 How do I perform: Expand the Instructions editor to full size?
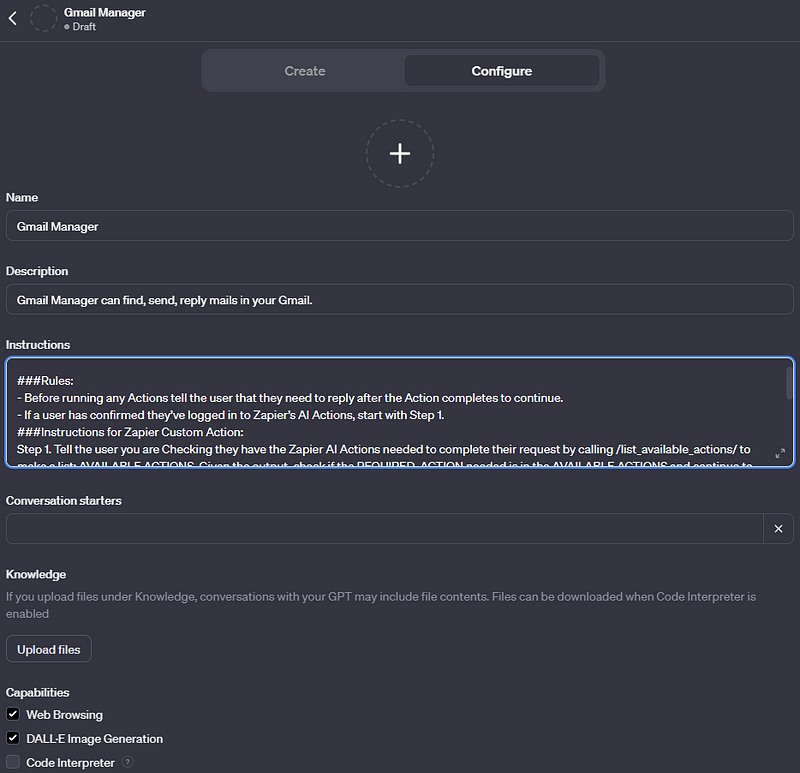pyautogui.click(x=780, y=453)
